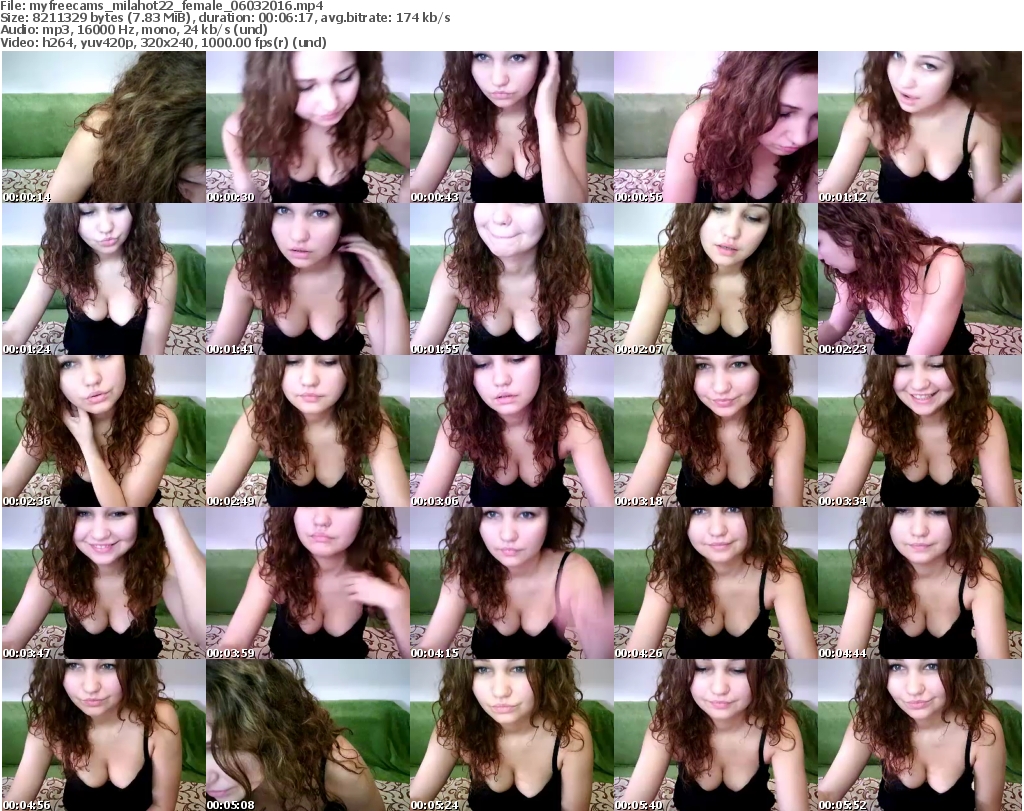
Task: Open the thumbnail stamped 00:02:07
Action: (716, 279)
